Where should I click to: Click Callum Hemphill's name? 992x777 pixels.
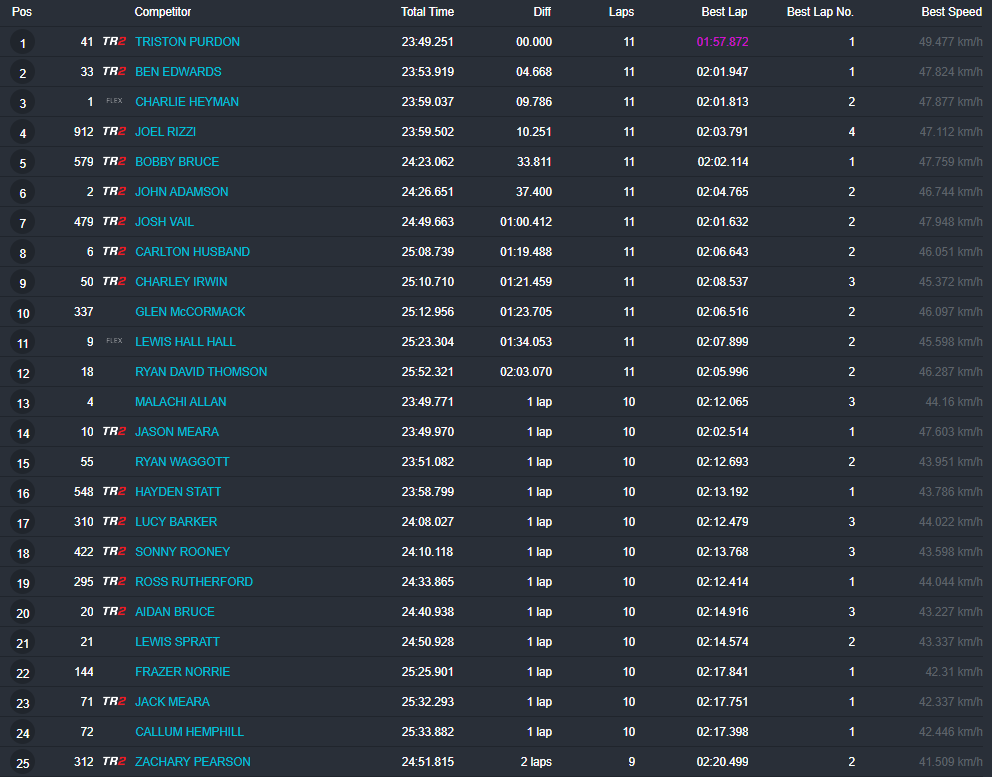click(x=189, y=732)
